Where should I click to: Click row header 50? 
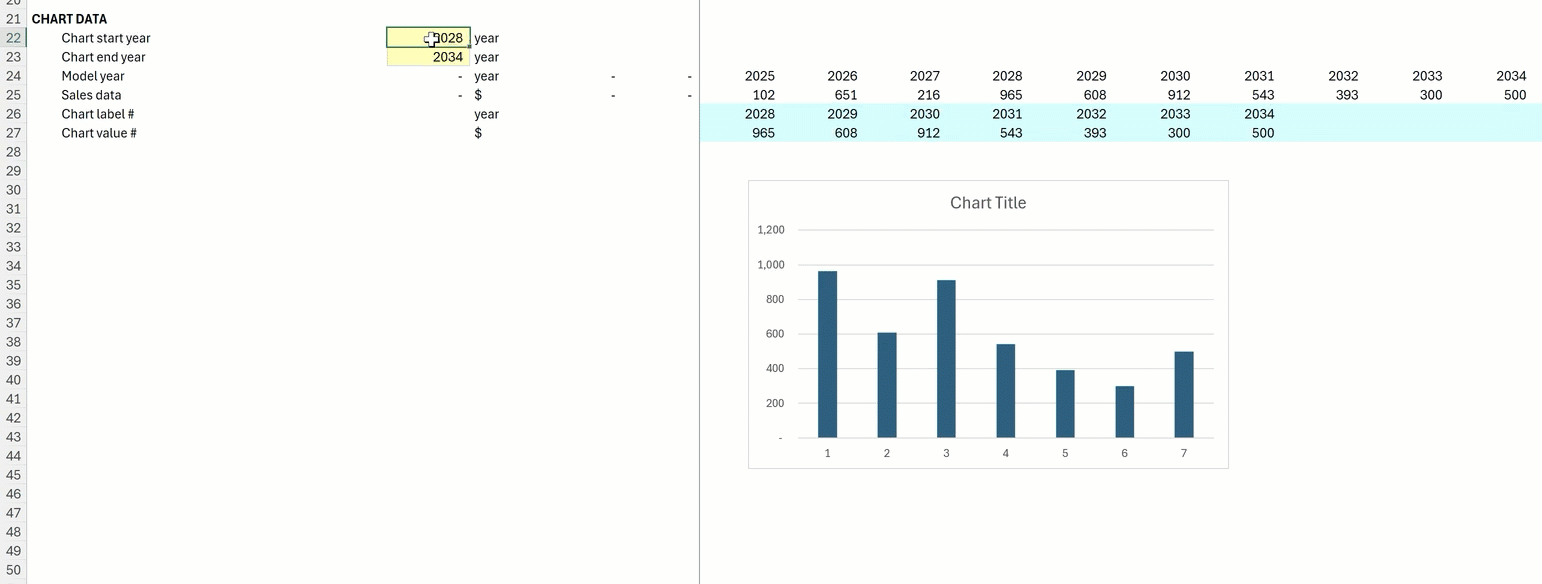(13, 570)
